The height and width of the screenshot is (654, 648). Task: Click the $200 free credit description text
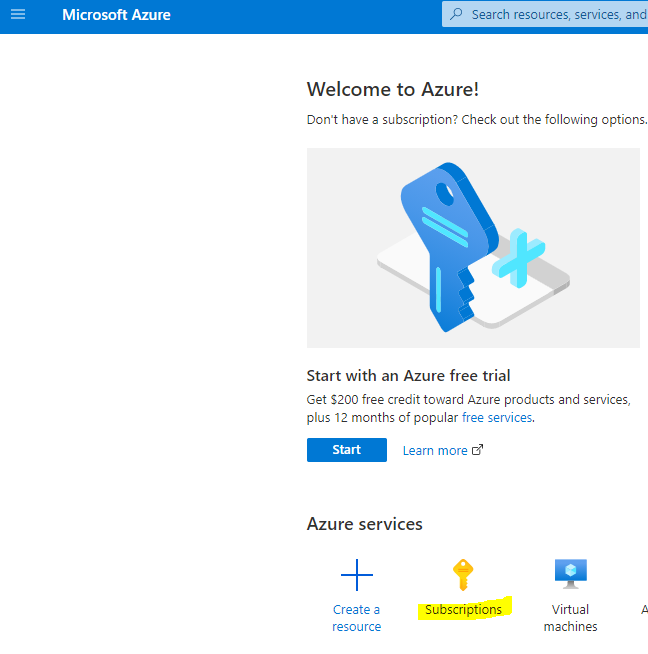coord(468,399)
